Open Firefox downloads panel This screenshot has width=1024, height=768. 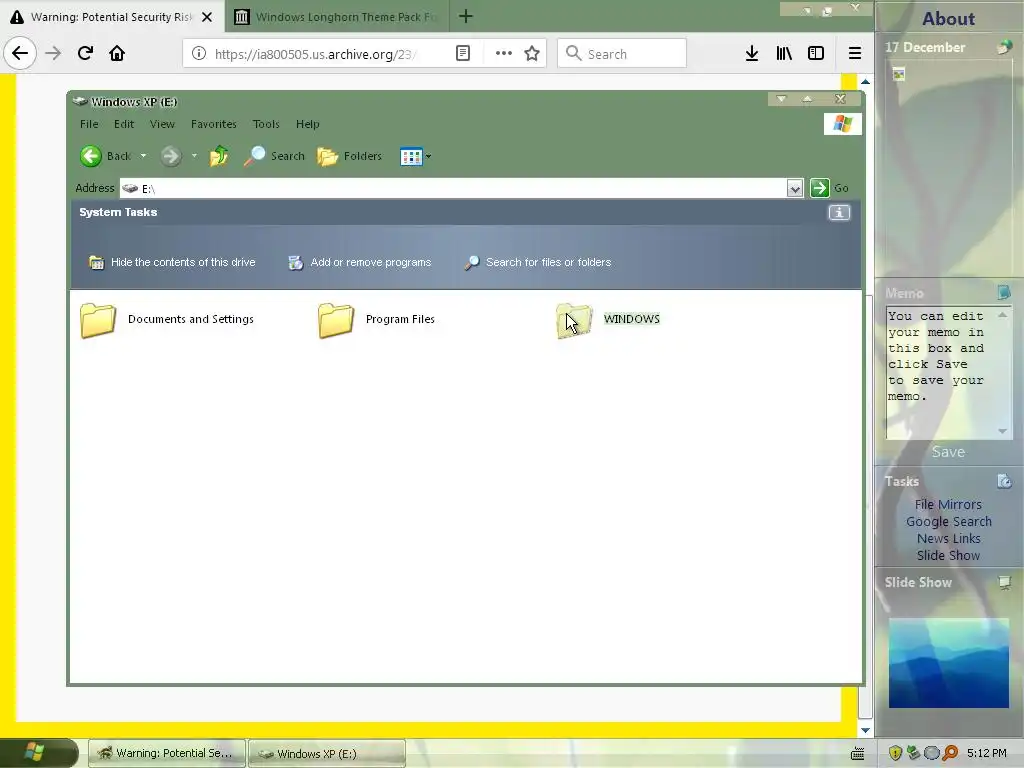(752, 54)
